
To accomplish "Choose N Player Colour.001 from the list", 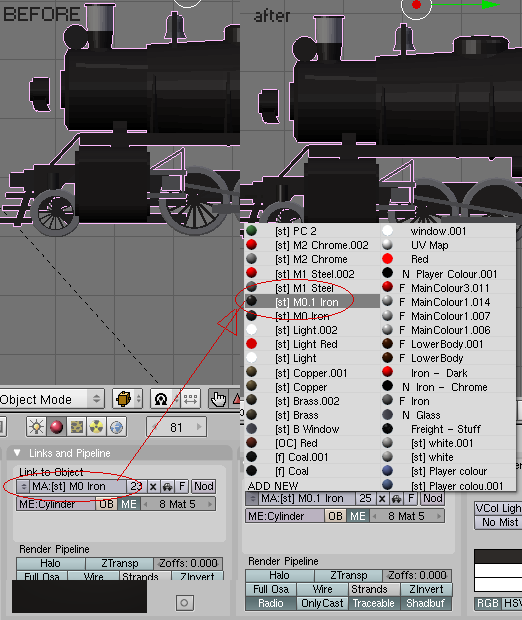I will (449, 274).
